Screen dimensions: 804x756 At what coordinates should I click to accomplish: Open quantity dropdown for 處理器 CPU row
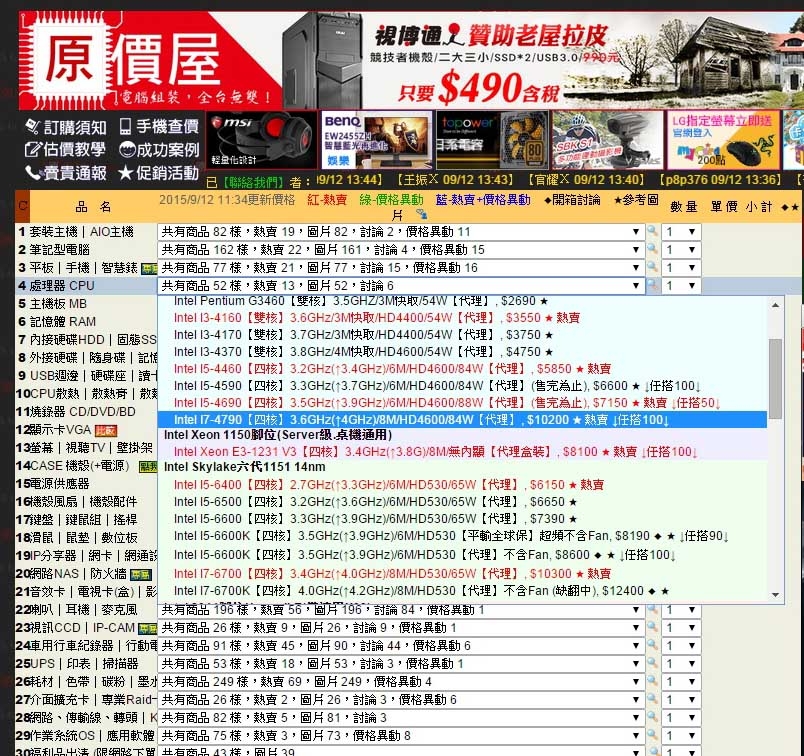(x=681, y=286)
